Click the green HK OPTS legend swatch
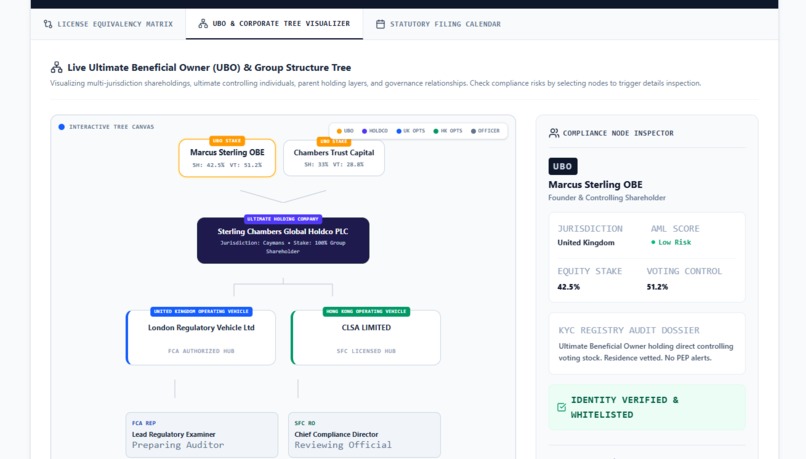 (436, 131)
